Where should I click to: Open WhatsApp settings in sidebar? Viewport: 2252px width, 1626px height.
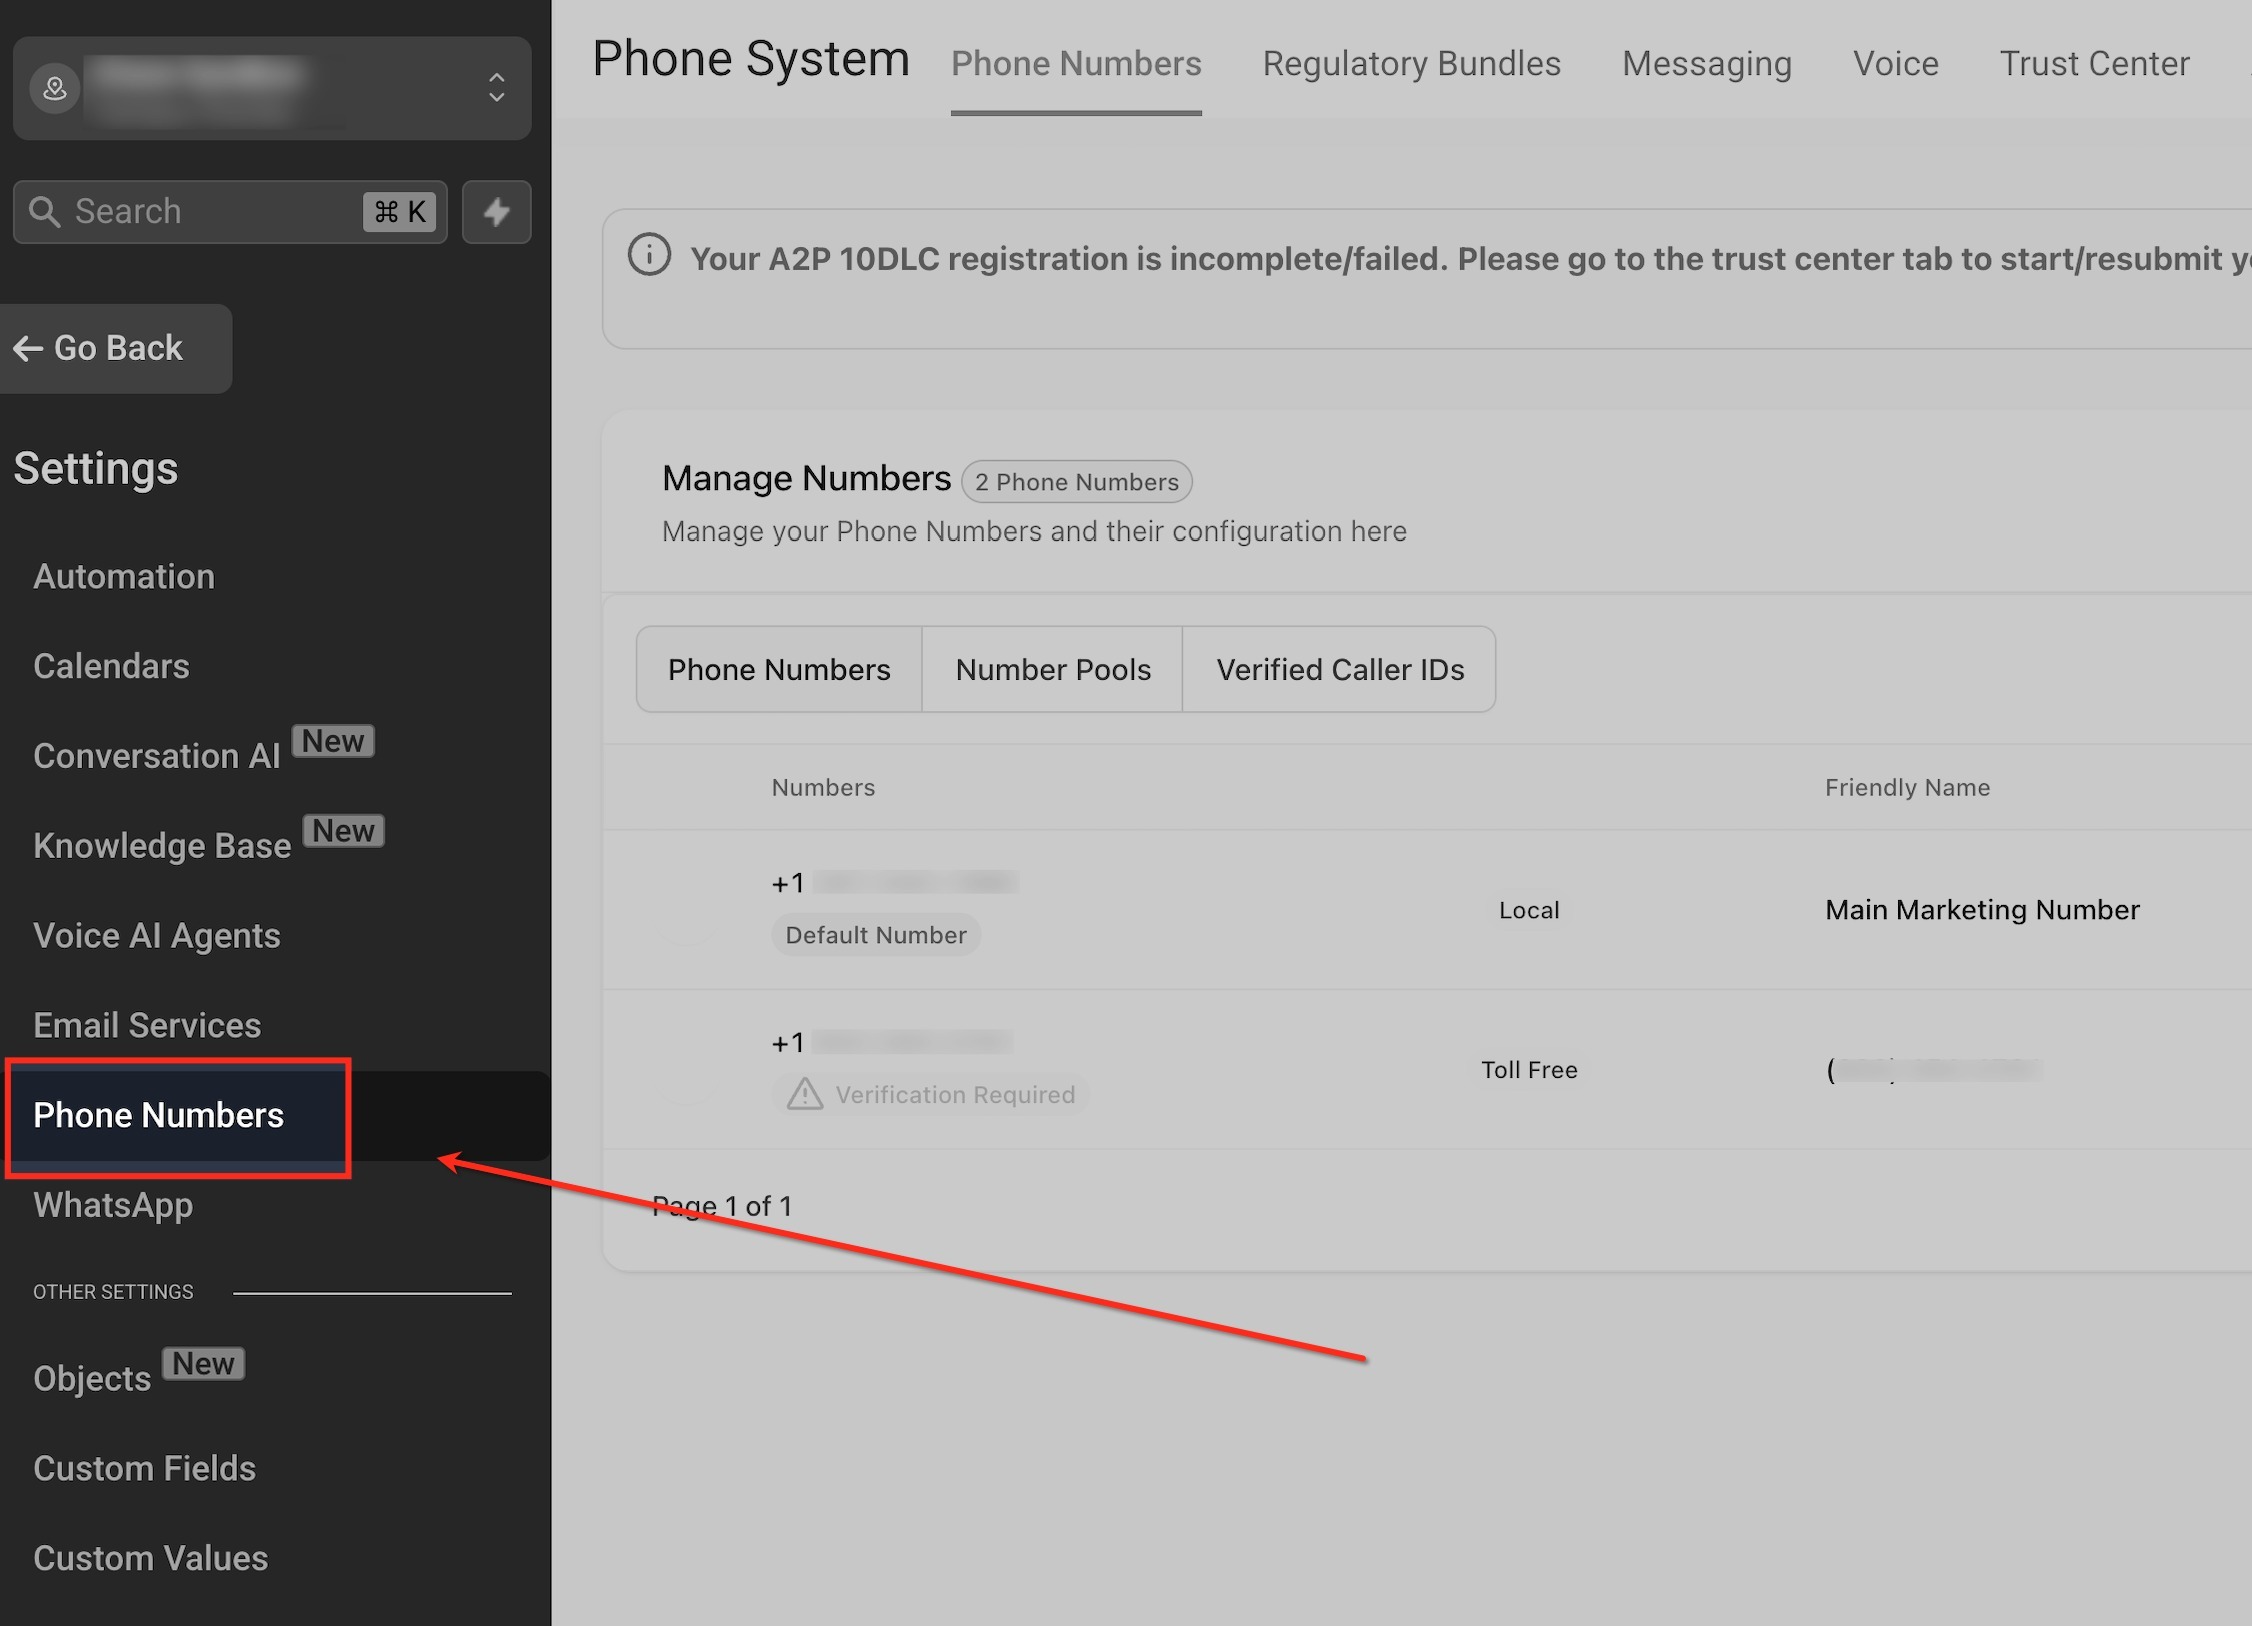[113, 1205]
